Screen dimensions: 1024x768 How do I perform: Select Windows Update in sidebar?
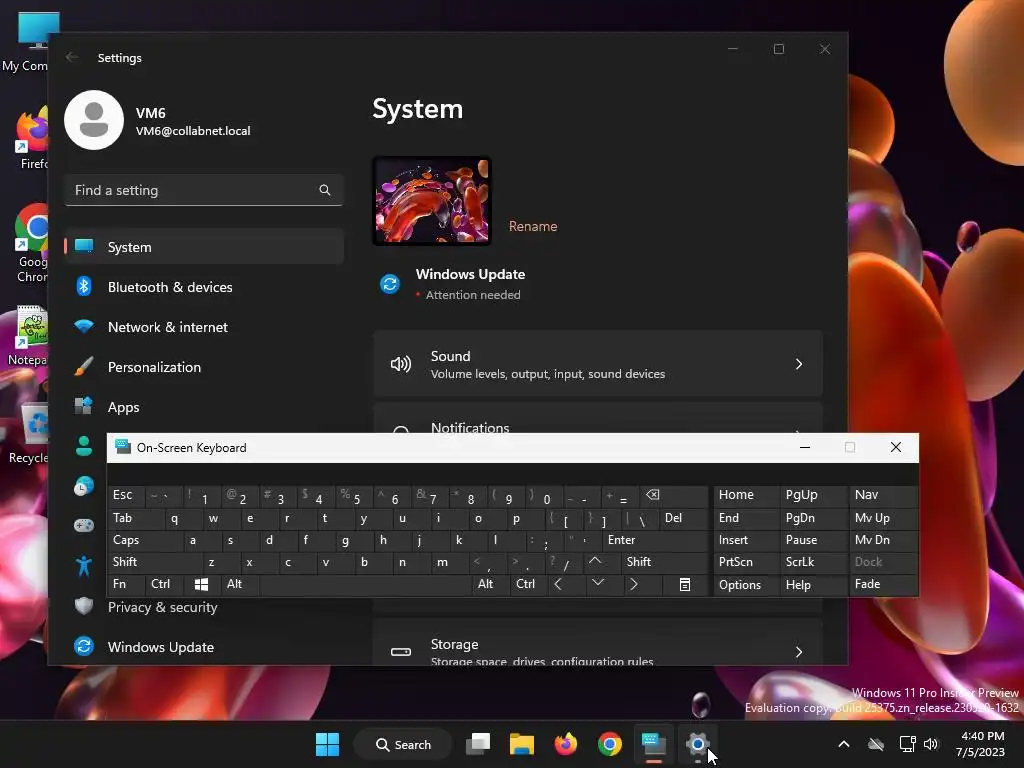pyautogui.click(x=204, y=647)
